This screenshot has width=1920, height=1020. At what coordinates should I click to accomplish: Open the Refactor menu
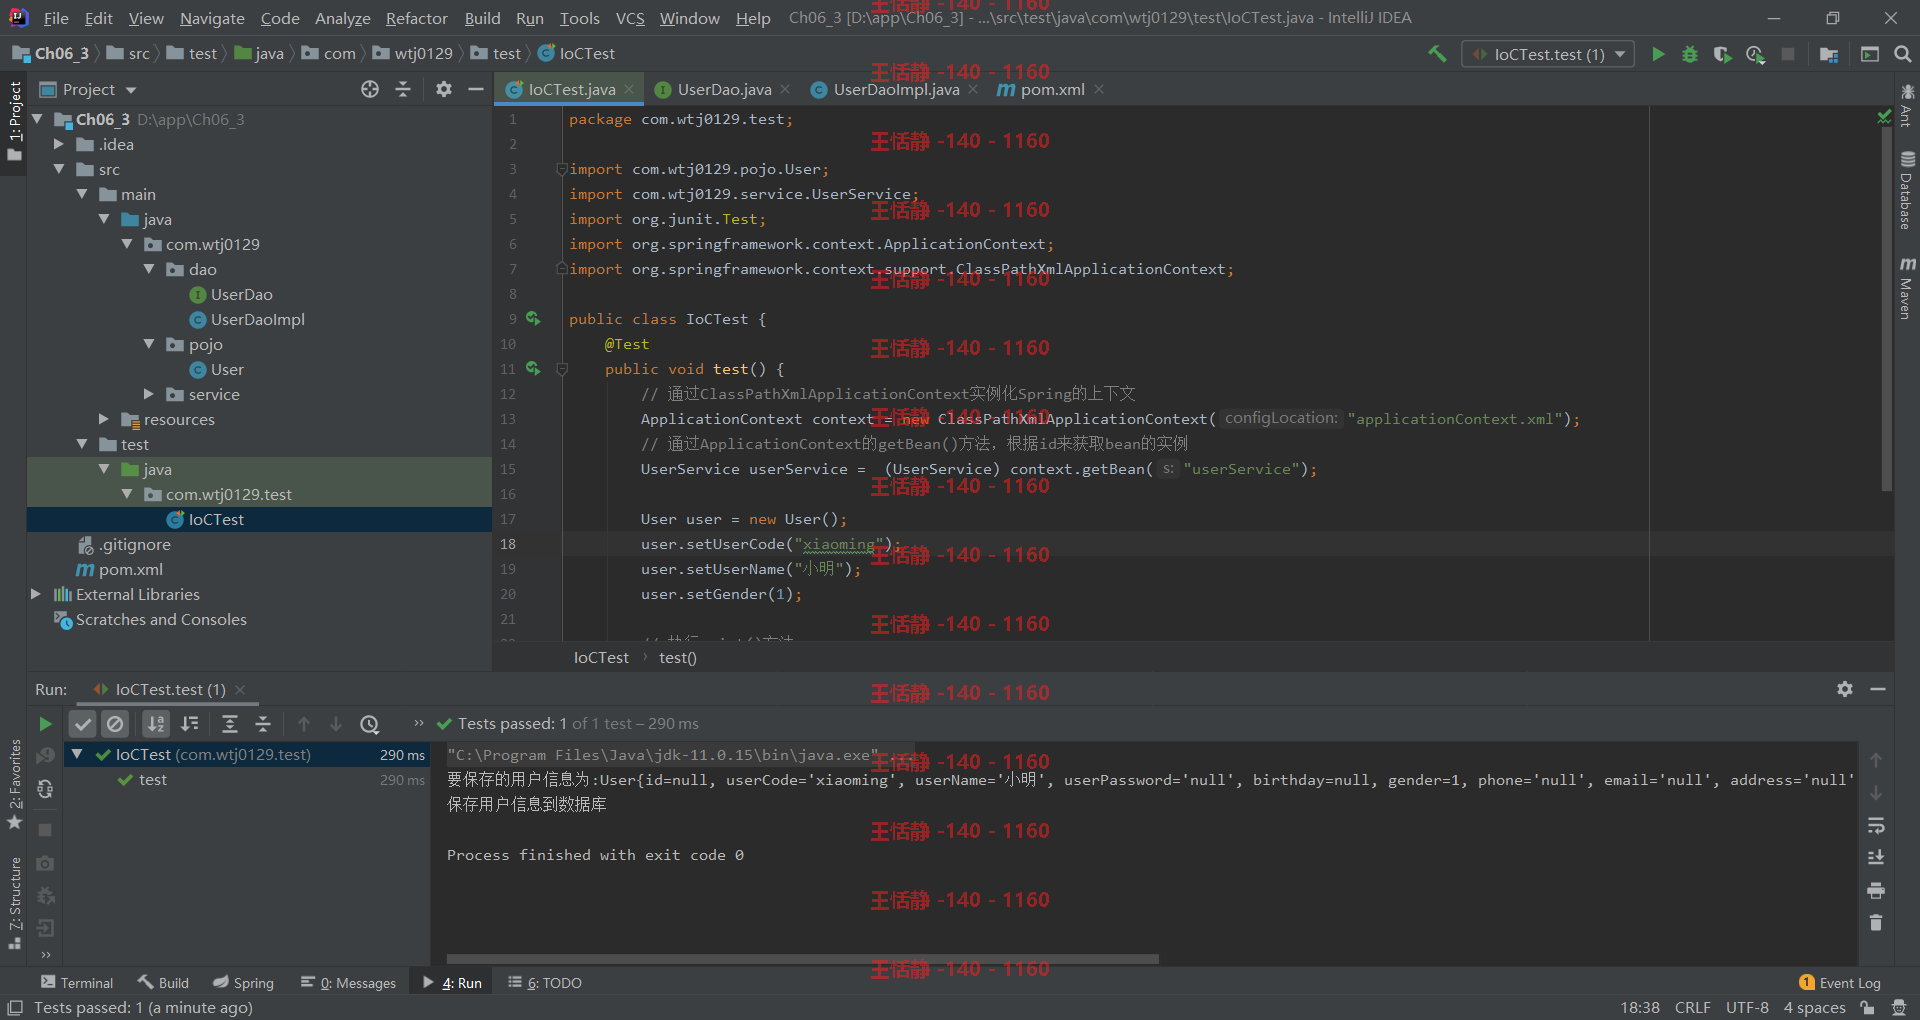[x=416, y=18]
